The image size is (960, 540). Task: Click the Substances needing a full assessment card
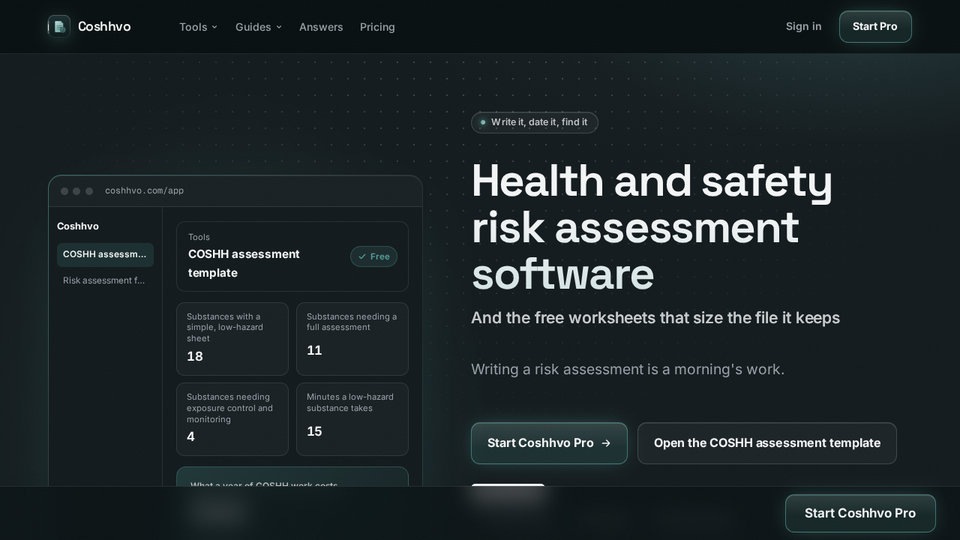[352, 339]
